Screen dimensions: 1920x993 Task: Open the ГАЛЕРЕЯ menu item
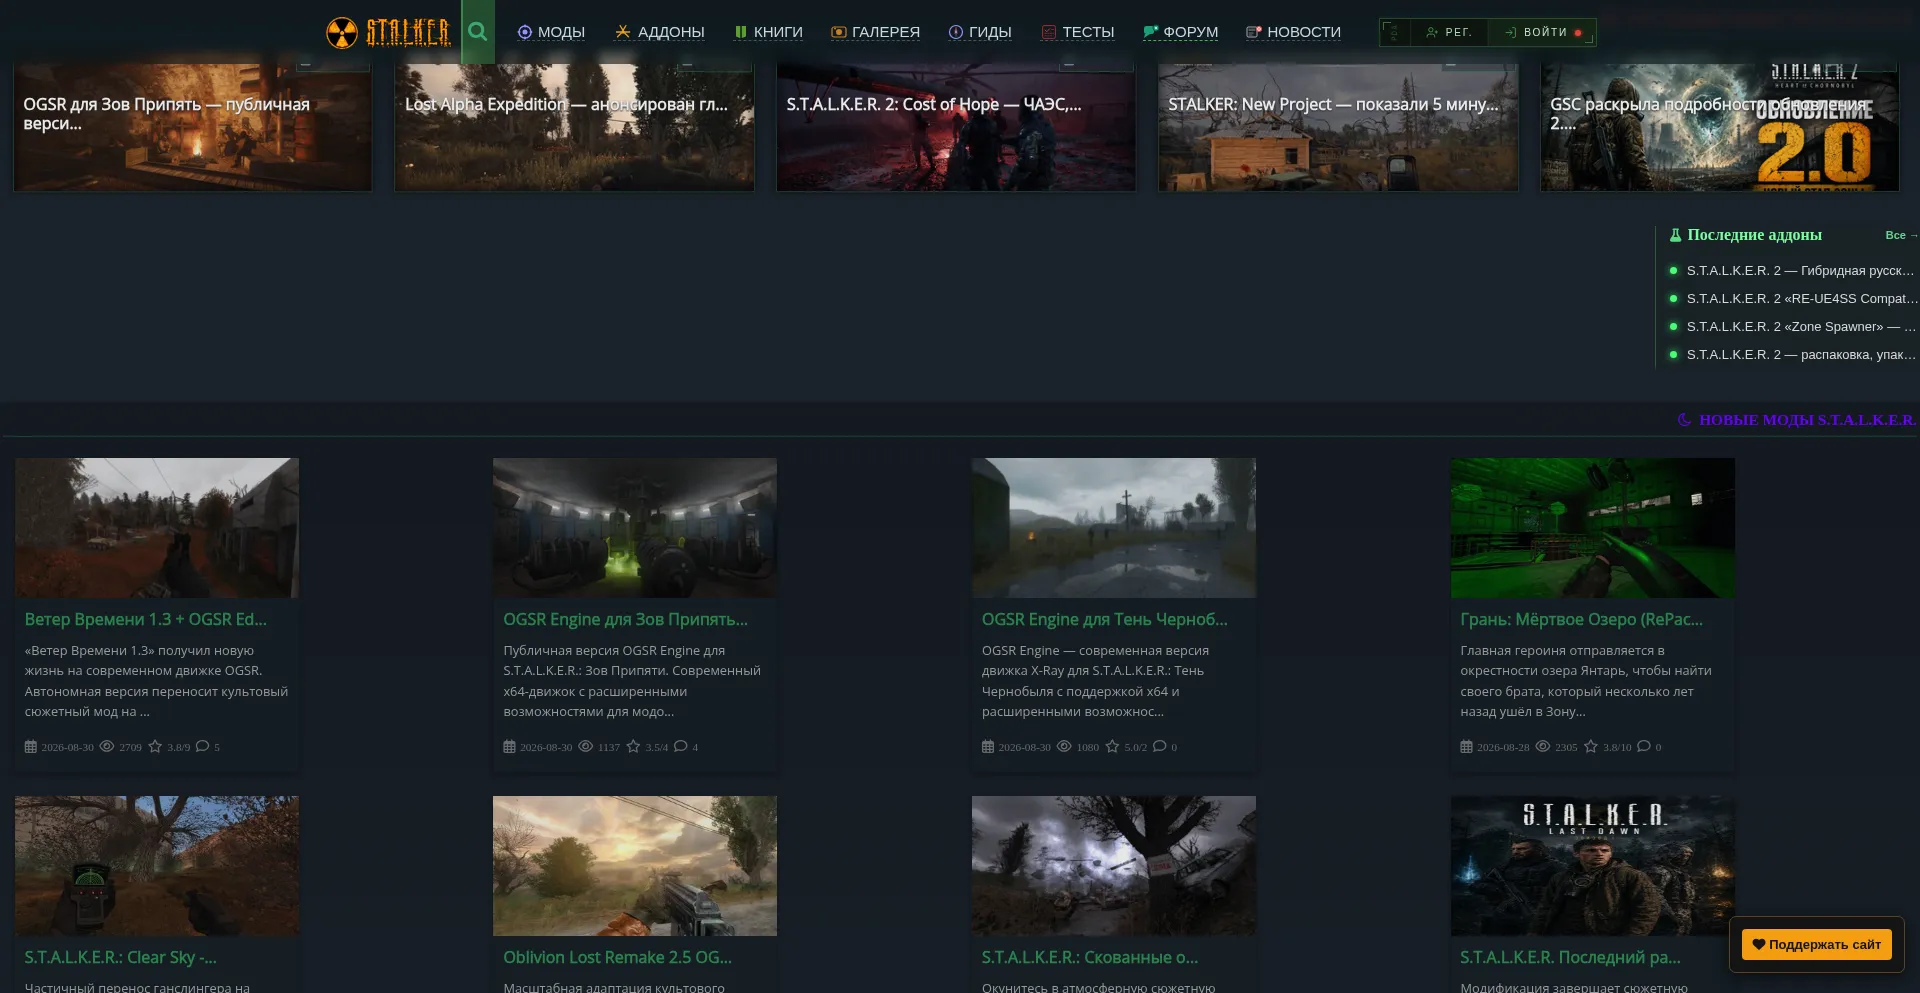[875, 32]
